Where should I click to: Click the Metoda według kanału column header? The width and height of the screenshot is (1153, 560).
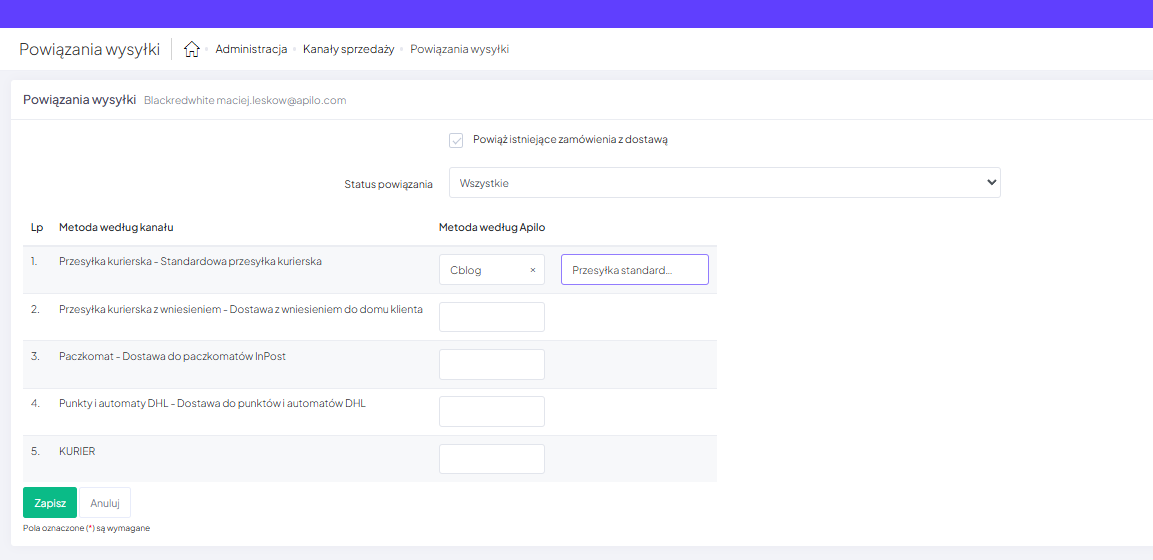(x=116, y=227)
